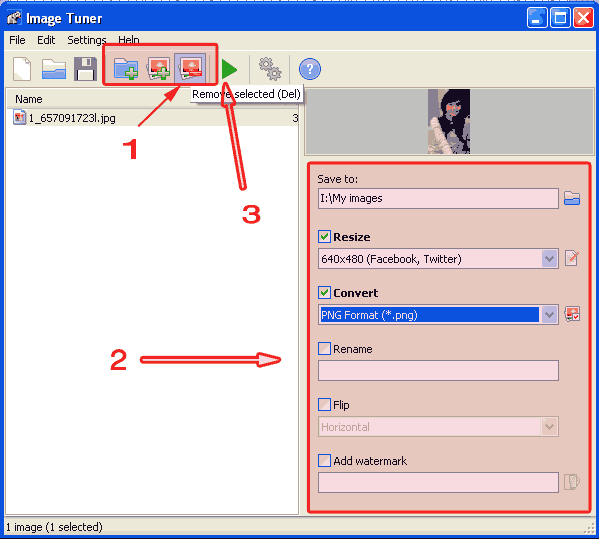599x539 pixels.
Task: Open settings gears icon in toolbar
Action: (x=270, y=69)
